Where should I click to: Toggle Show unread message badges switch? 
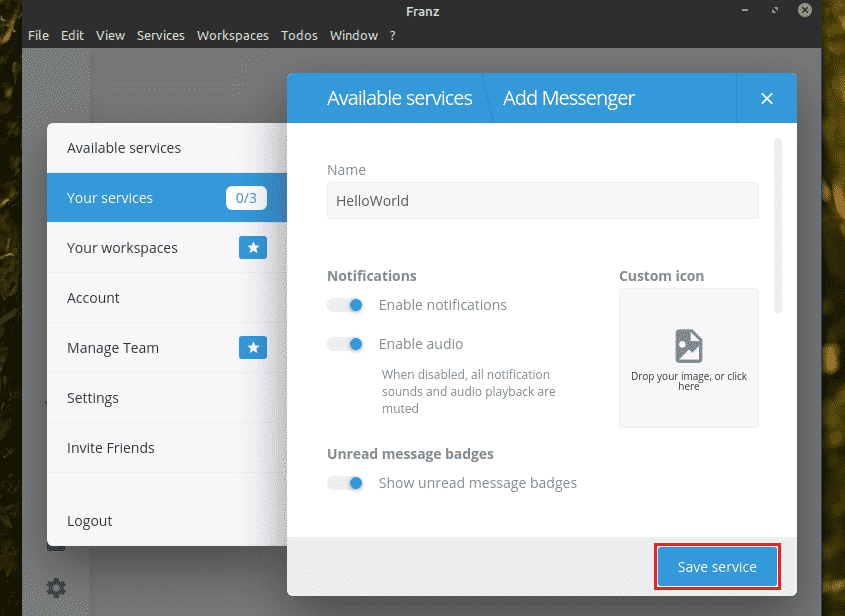(346, 483)
